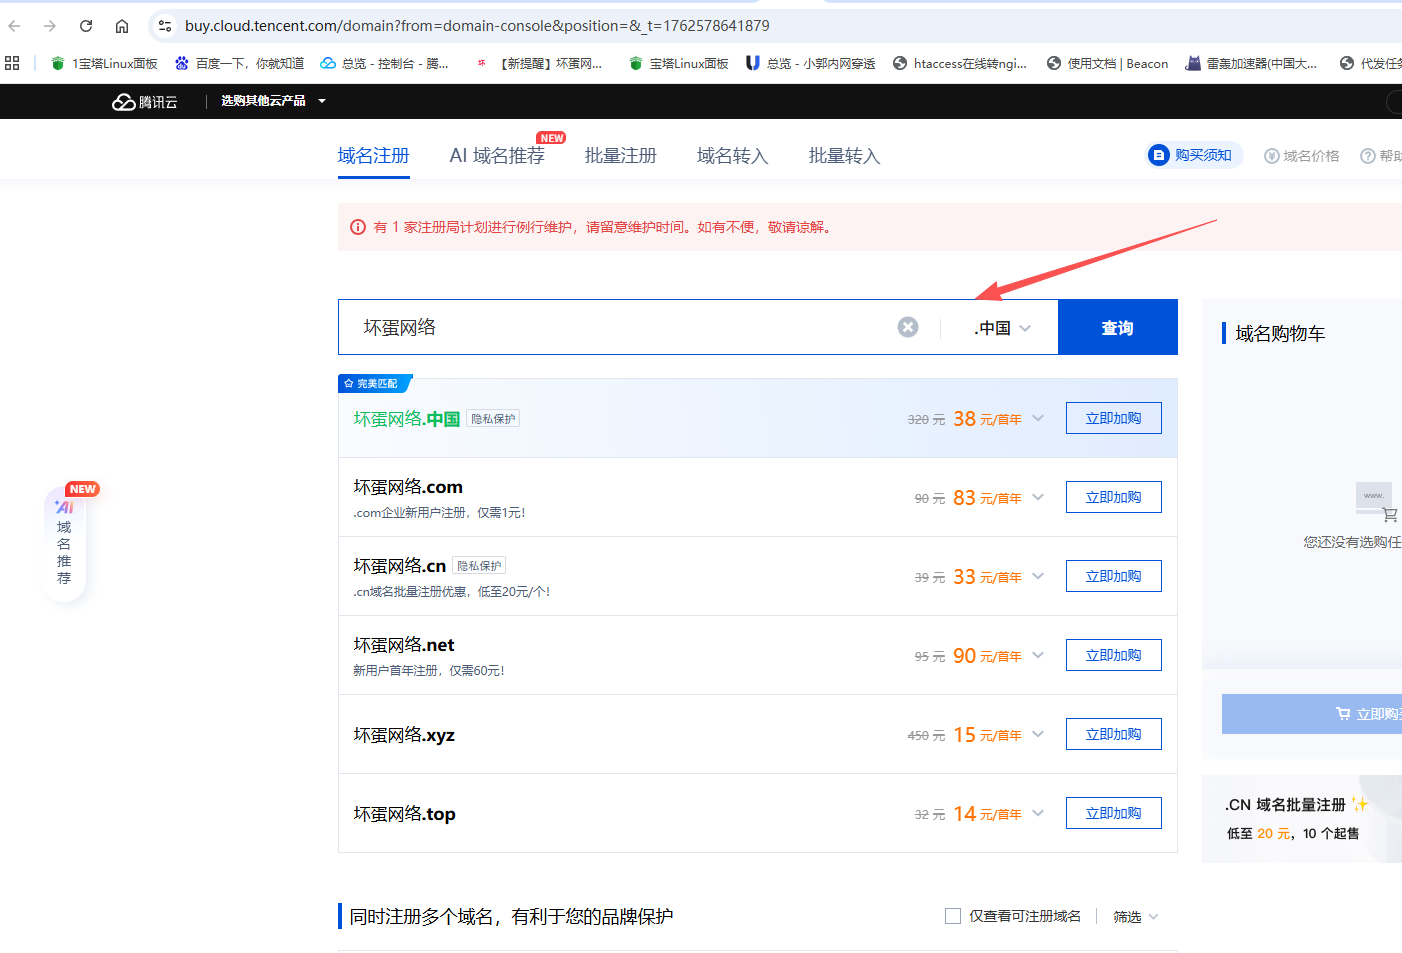
Task: Click the Tencent Cloud logo
Action: point(144,102)
